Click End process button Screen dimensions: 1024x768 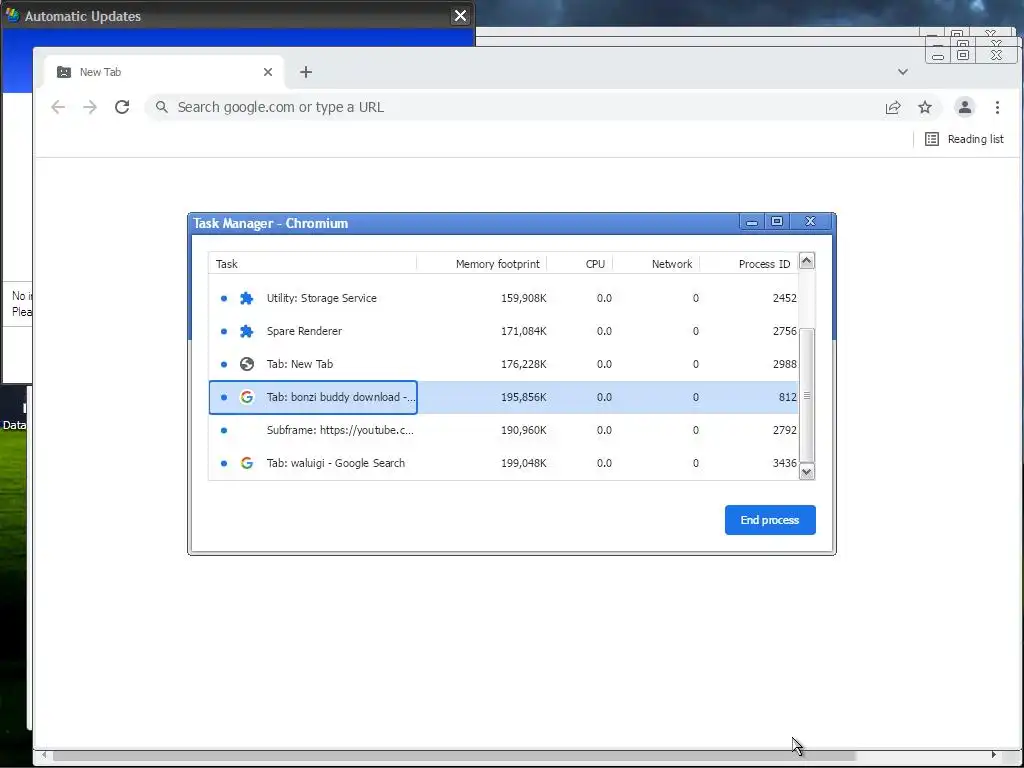(x=770, y=520)
